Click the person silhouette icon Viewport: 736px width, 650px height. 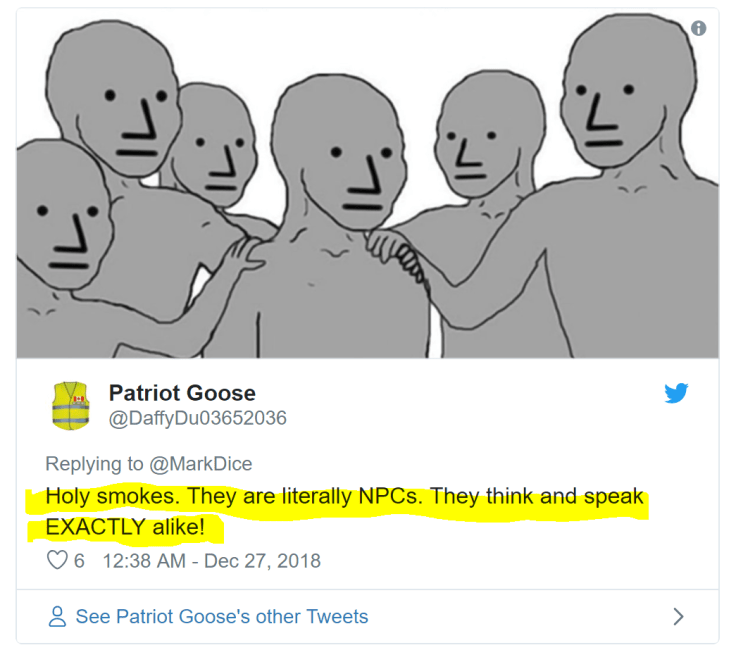[x=57, y=617]
